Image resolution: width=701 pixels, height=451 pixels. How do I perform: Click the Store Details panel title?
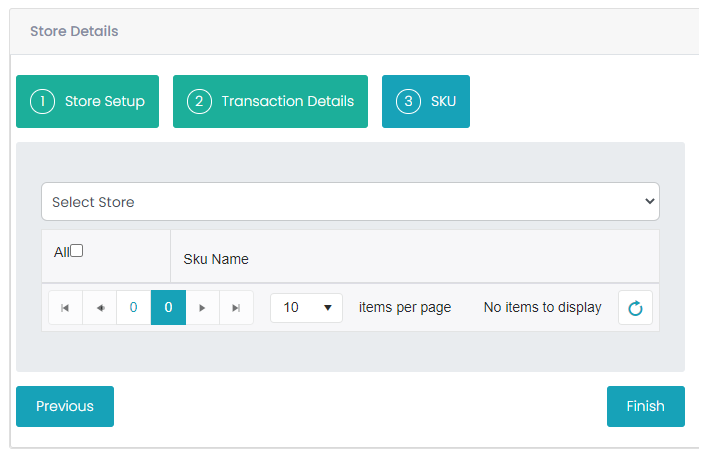click(74, 31)
